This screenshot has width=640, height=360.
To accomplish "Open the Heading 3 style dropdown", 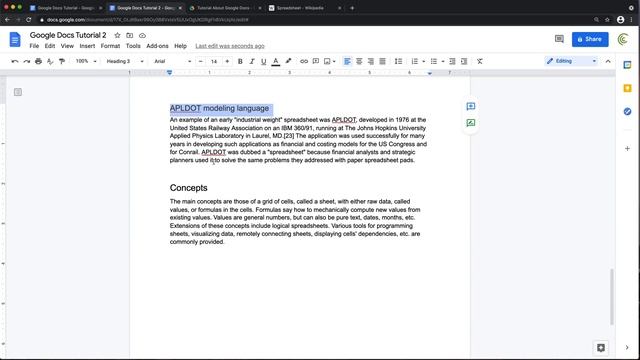I will point(124,61).
